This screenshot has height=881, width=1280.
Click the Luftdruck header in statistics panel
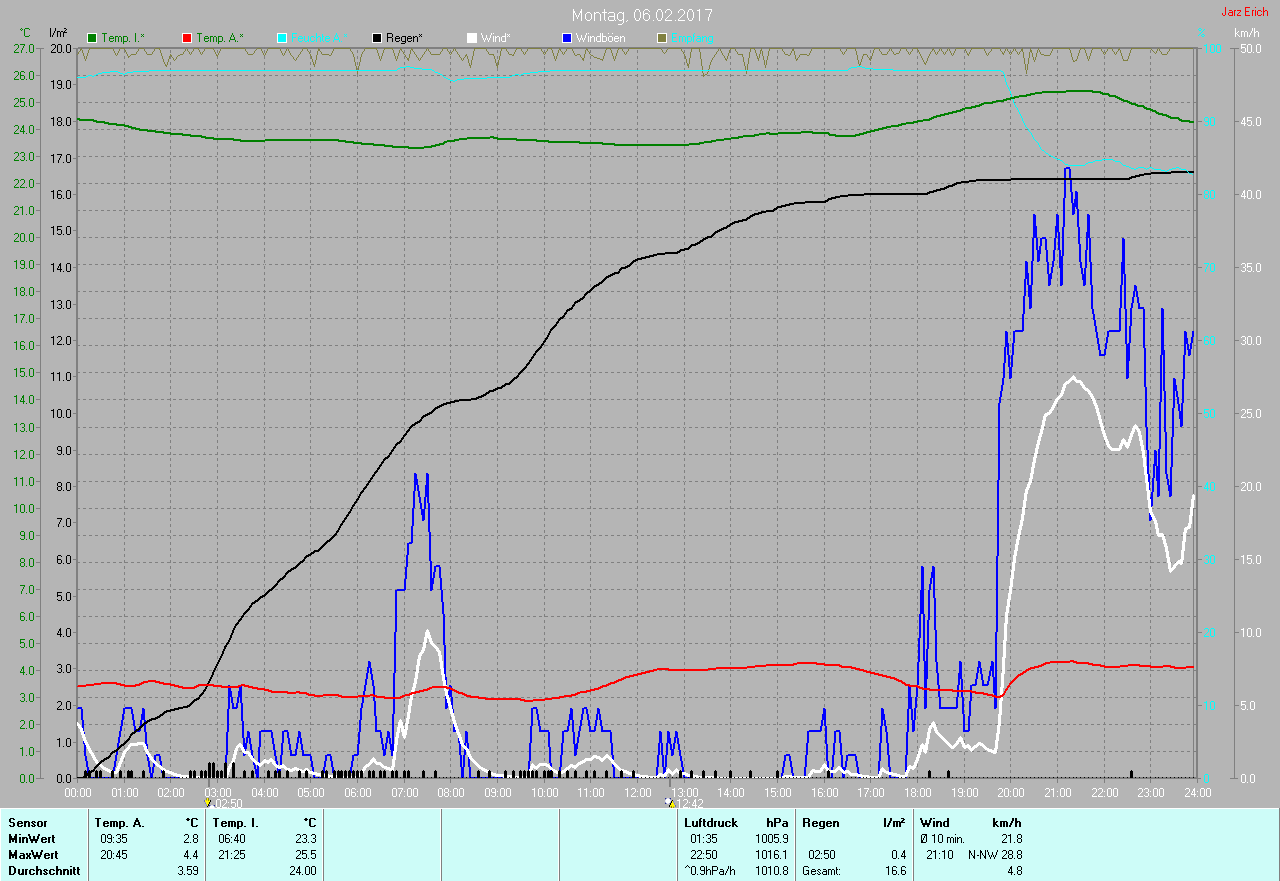click(711, 823)
